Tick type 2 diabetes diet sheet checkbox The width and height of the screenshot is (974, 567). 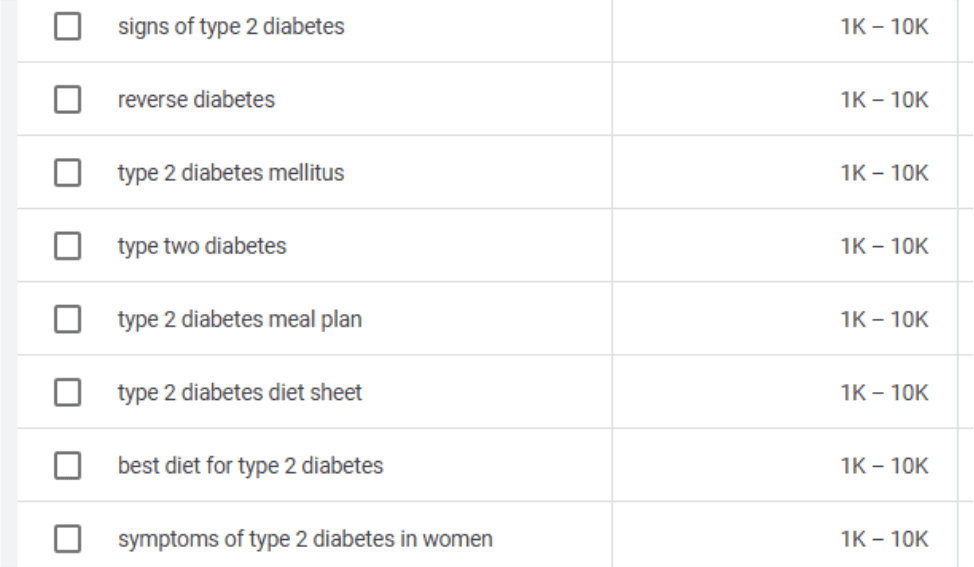pos(67,393)
